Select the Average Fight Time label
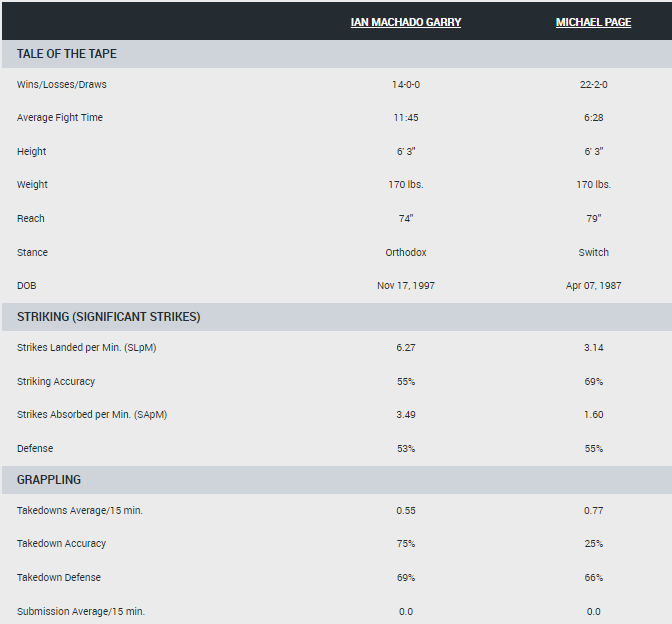Screen dimensions: 672x624 tap(60, 118)
